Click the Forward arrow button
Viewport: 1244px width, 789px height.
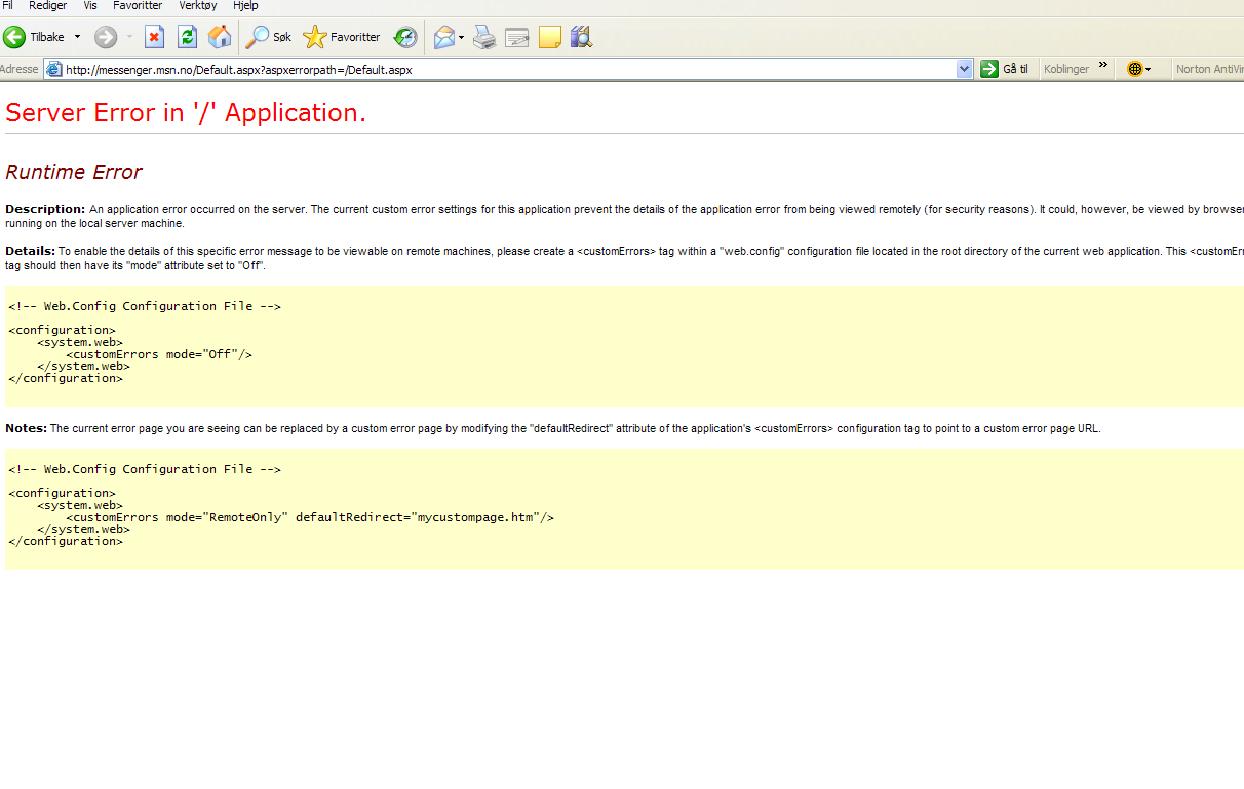tap(105, 38)
